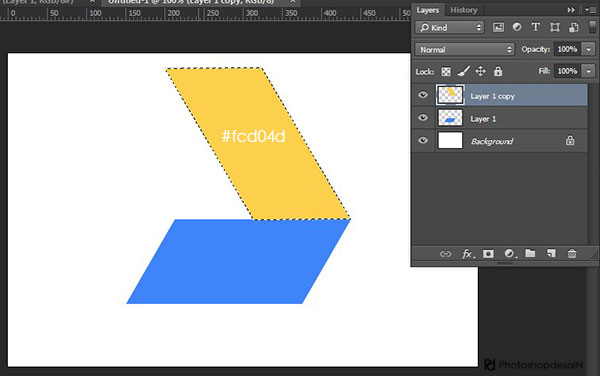This screenshot has width=600, height=376.
Task: Filter layers by pixel layer icon
Action: click(498, 27)
